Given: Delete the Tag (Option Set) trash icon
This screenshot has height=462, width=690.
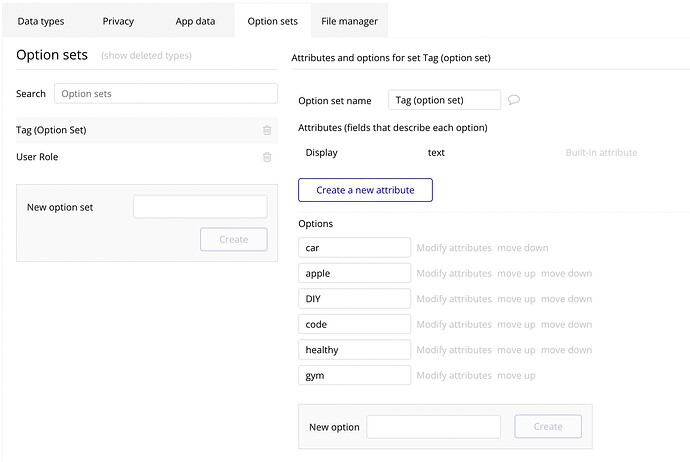Looking at the screenshot, I should coord(267,130).
